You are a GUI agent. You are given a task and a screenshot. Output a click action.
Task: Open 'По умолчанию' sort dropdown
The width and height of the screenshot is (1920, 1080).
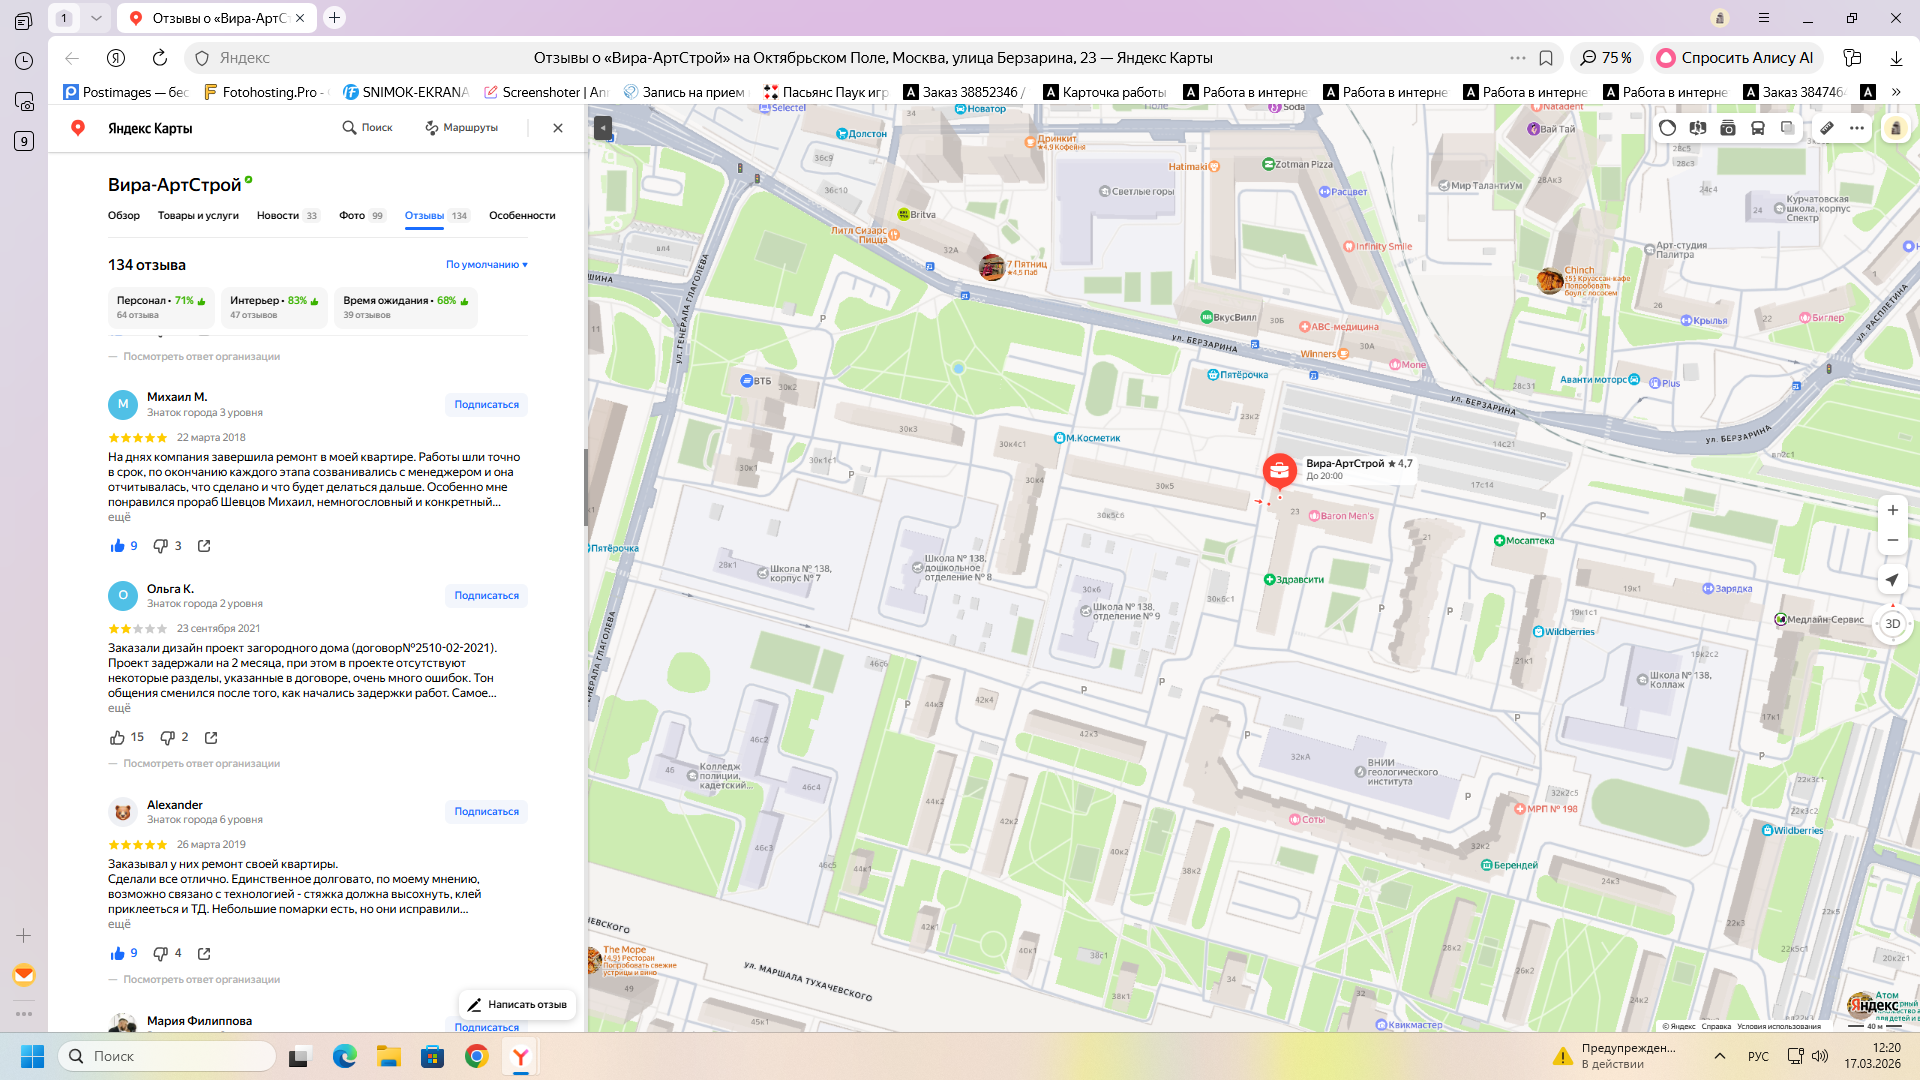click(486, 265)
